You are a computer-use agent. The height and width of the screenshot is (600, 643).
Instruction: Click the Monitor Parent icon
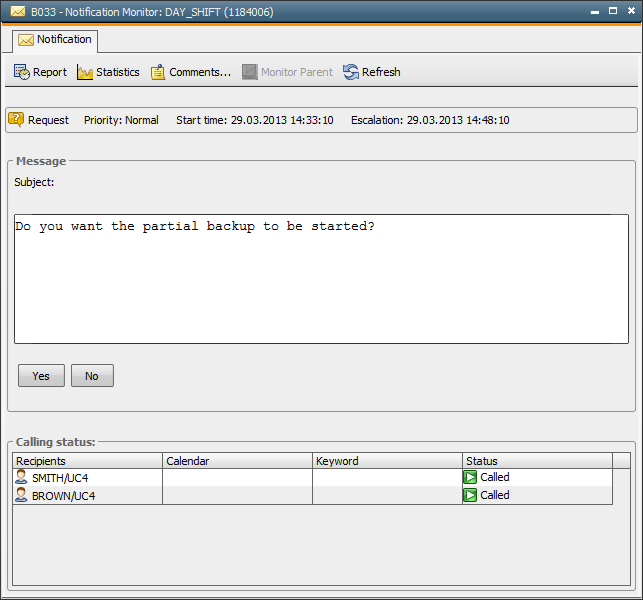250,72
